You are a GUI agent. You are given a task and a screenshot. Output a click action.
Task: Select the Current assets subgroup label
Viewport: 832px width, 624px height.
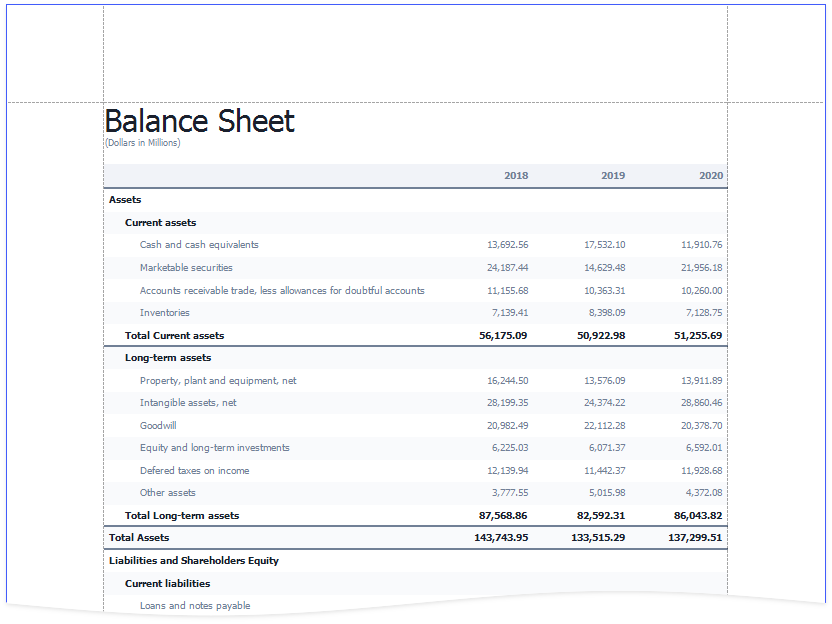(160, 223)
